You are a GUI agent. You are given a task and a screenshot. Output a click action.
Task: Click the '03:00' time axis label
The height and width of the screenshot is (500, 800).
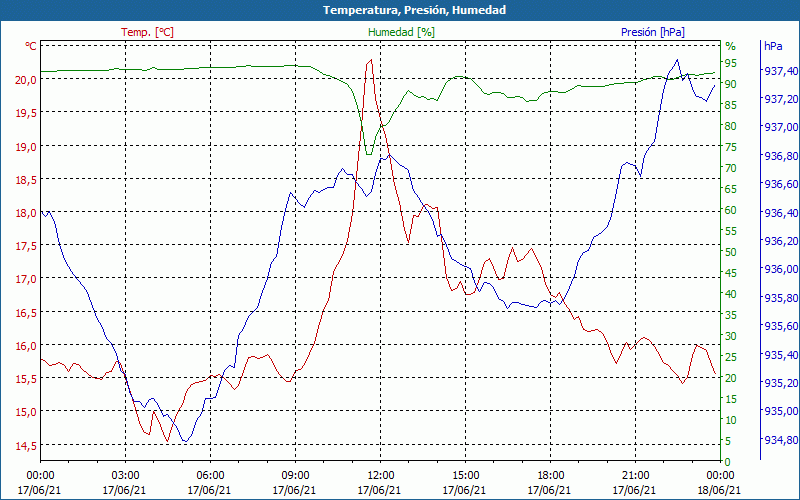pos(125,476)
